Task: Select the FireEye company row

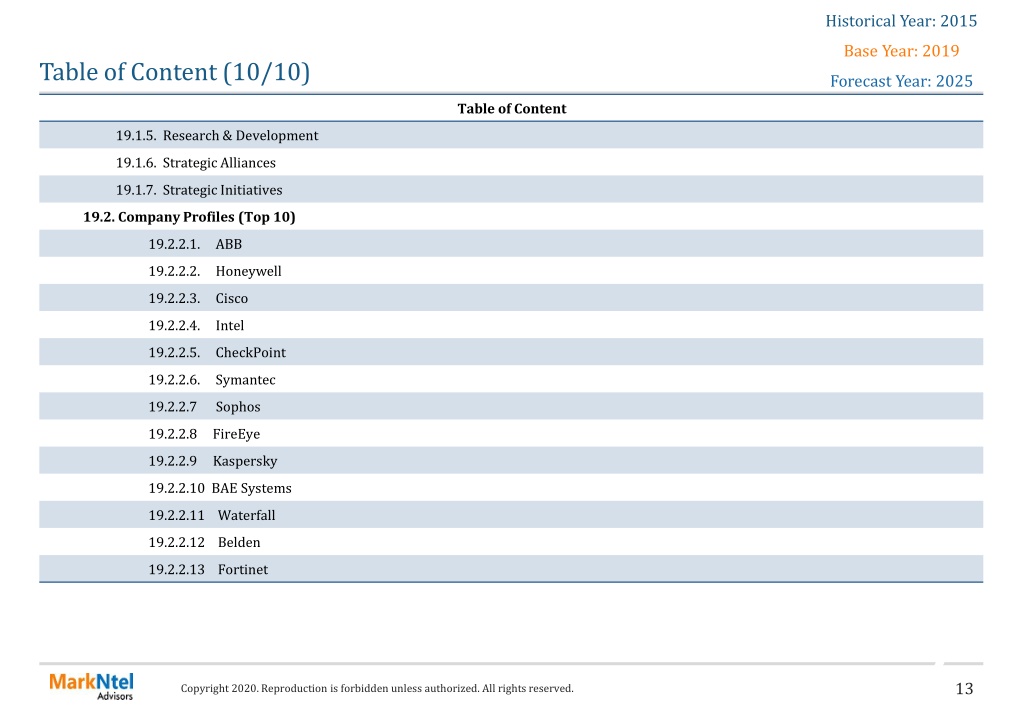Action: (512, 433)
